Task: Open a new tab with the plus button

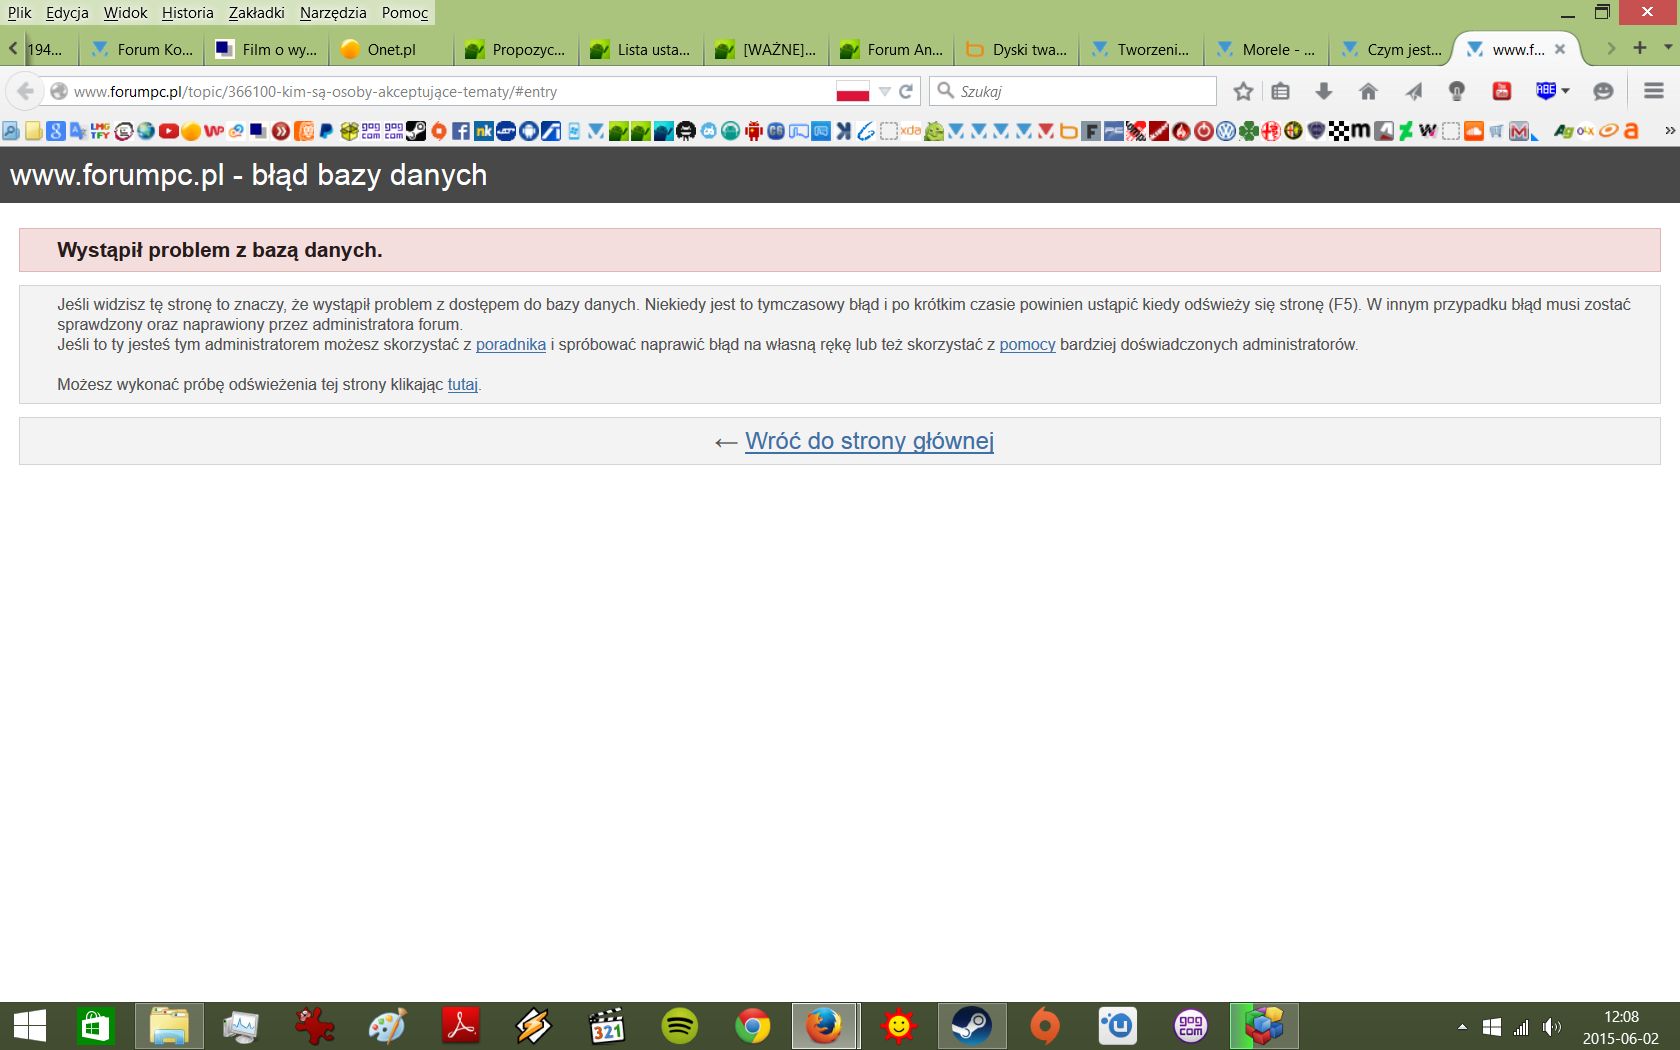Action: [1640, 48]
